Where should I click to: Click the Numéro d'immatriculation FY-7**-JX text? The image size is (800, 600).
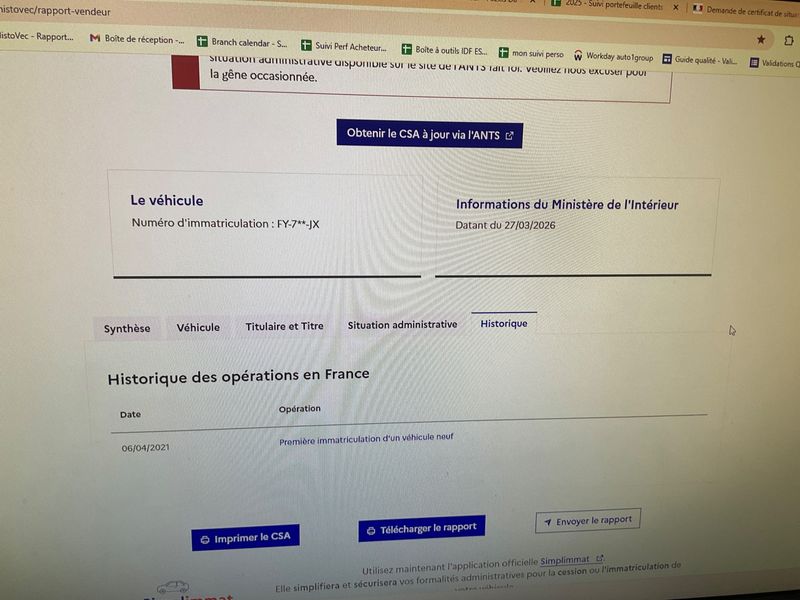pyautogui.click(x=226, y=223)
